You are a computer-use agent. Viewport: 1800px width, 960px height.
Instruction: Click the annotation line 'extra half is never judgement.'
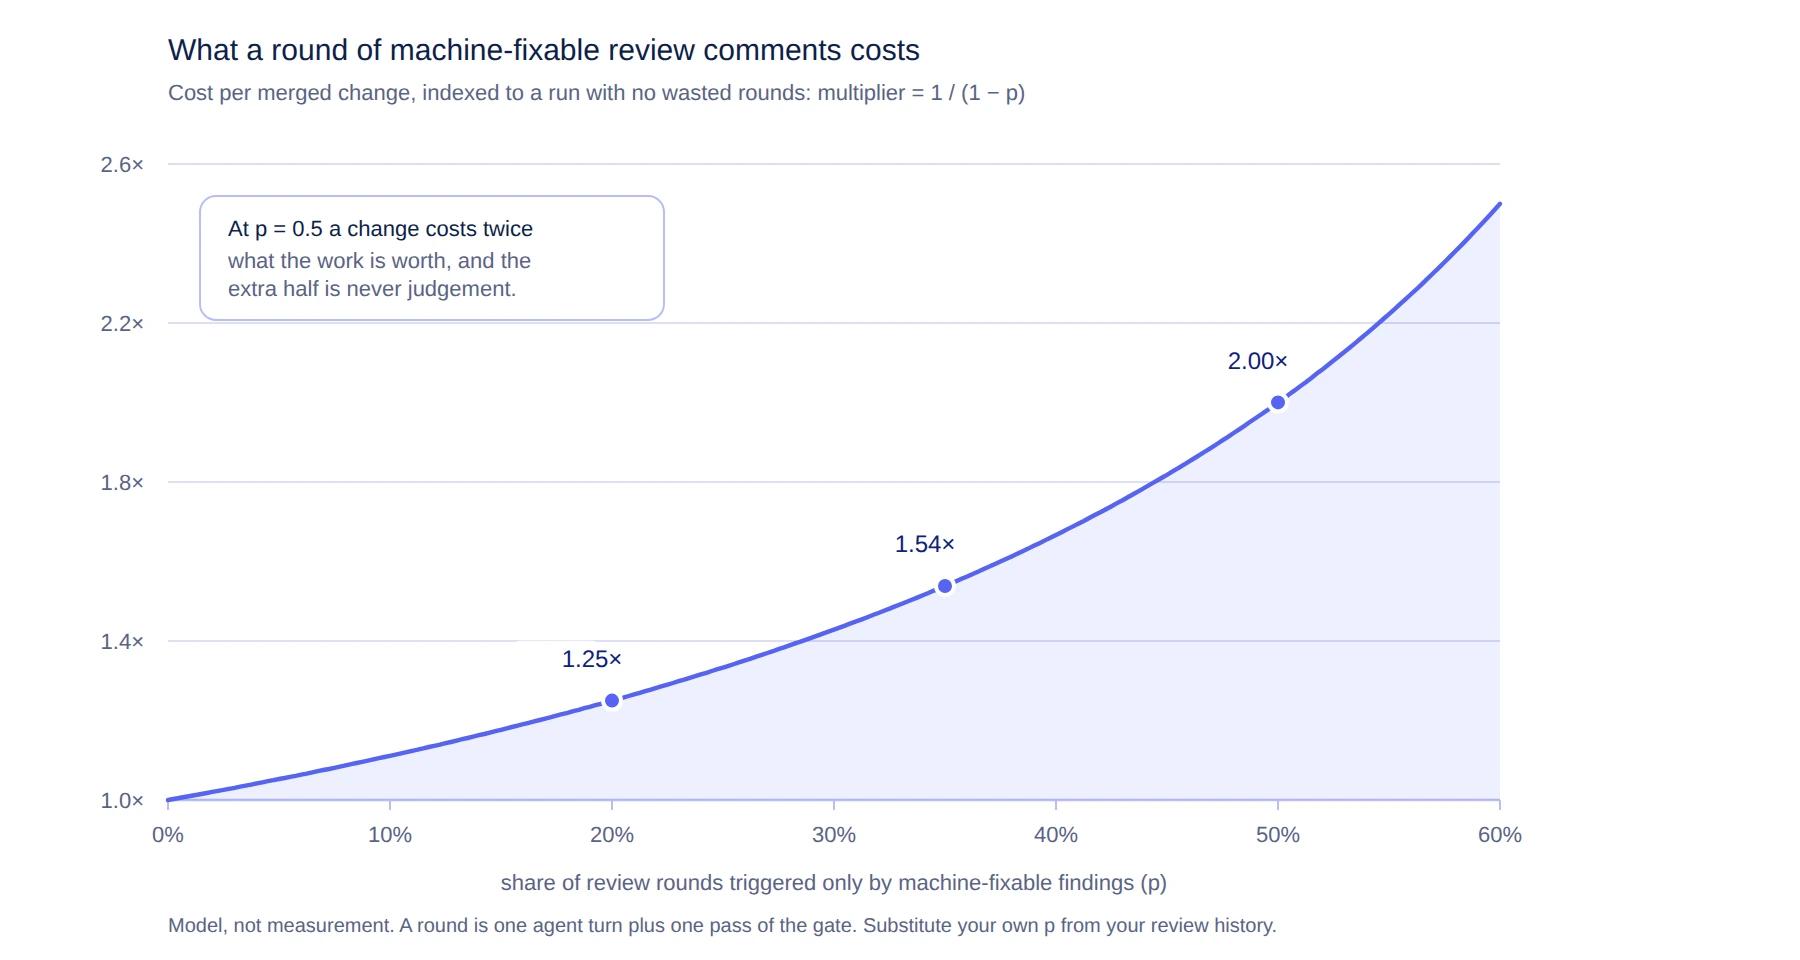tap(372, 289)
